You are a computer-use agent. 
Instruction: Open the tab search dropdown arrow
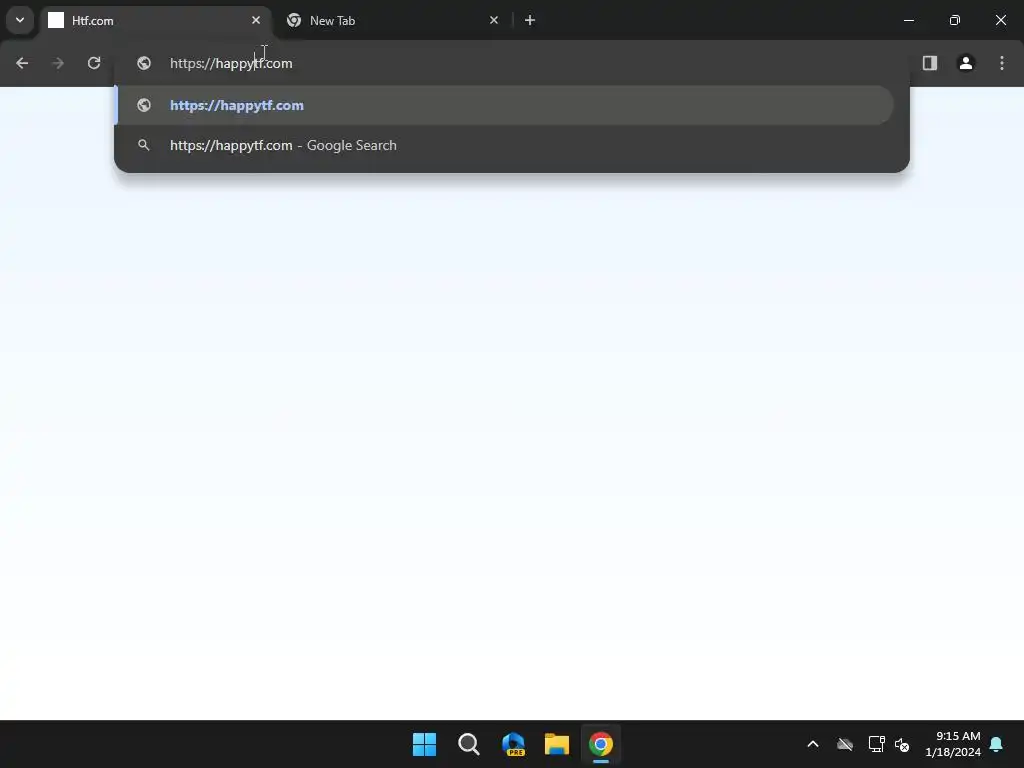[x=20, y=20]
